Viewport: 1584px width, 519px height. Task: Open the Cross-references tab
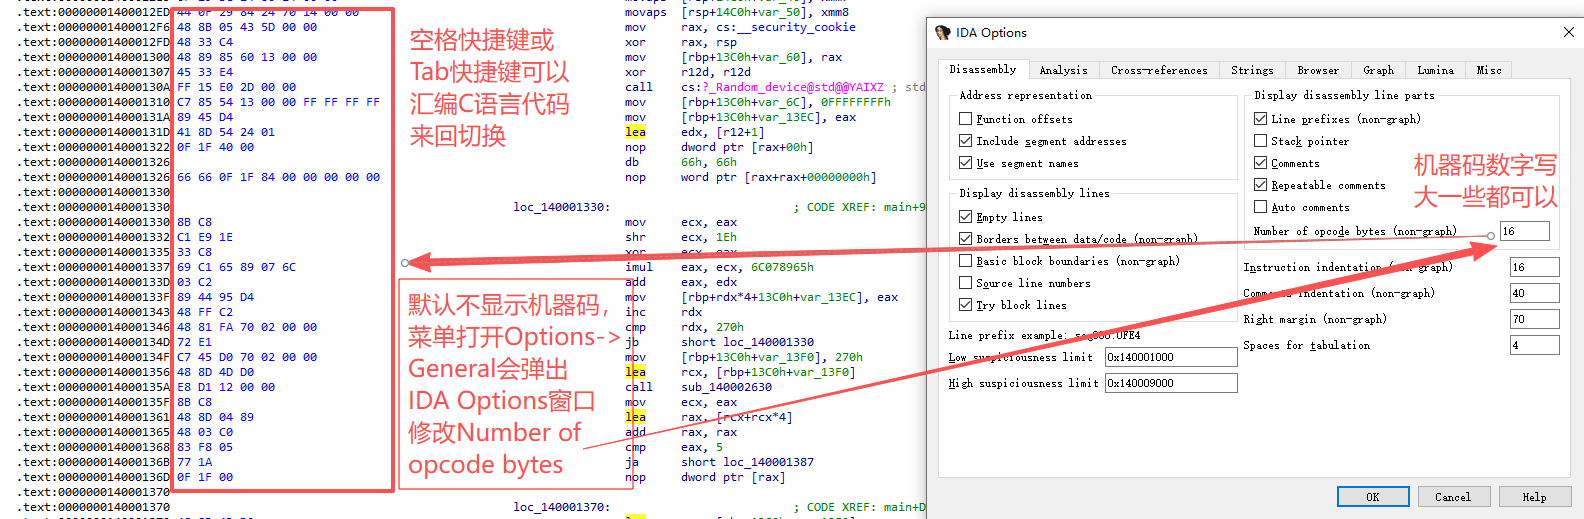point(1159,70)
